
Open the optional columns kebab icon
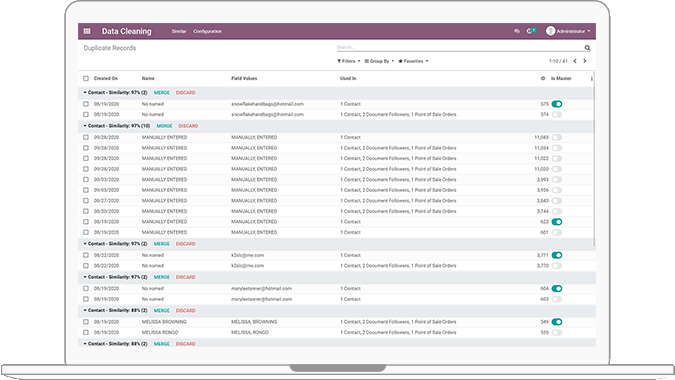[591, 79]
